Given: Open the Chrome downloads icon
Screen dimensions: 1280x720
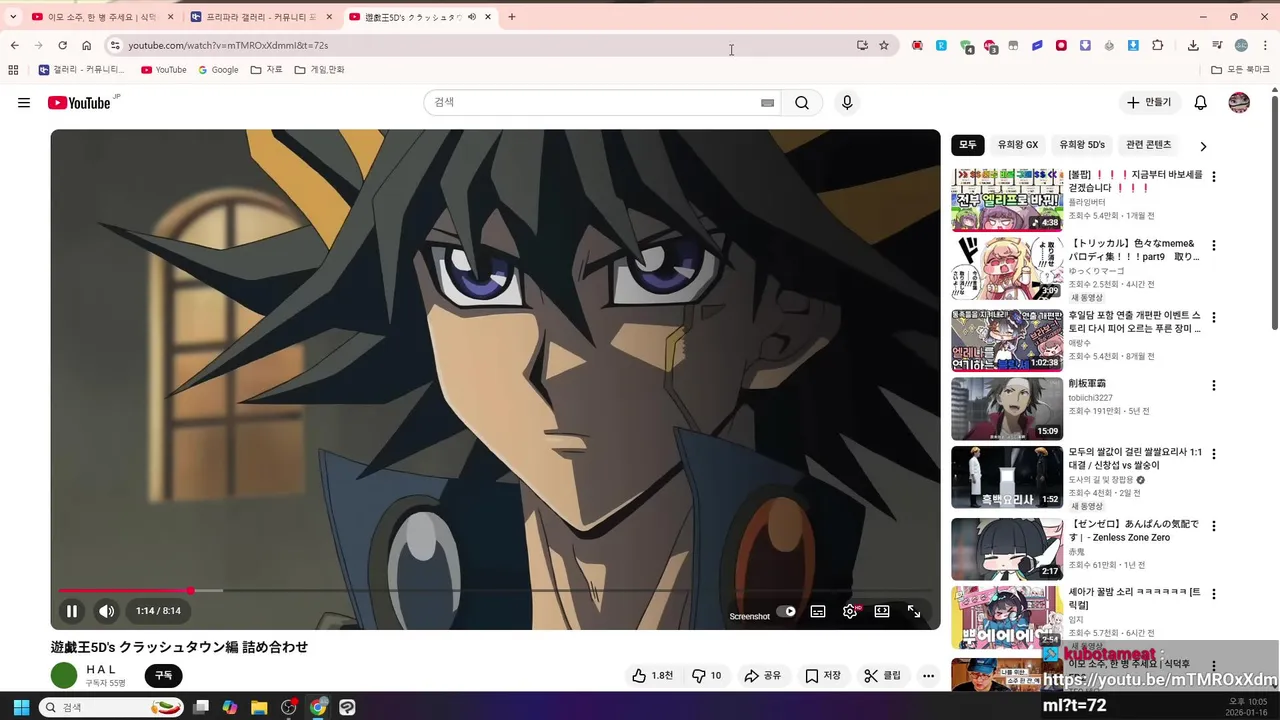Looking at the screenshot, I should (x=1193, y=45).
